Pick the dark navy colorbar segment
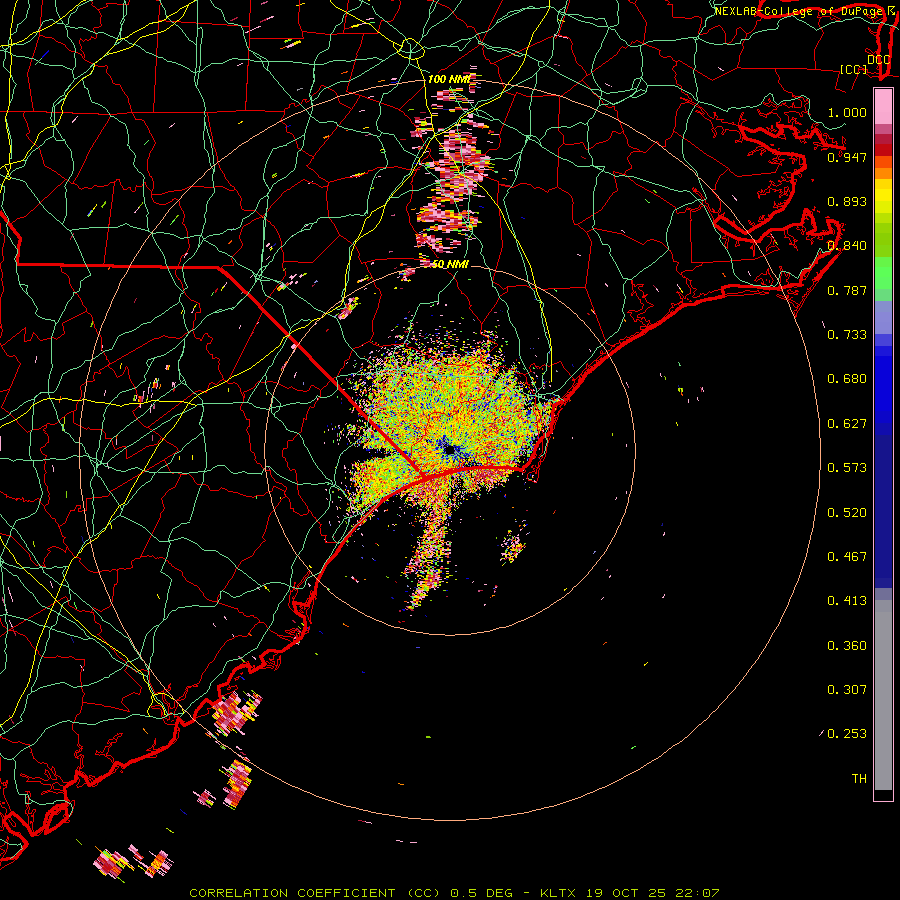The width and height of the screenshot is (900, 900). 883,511
